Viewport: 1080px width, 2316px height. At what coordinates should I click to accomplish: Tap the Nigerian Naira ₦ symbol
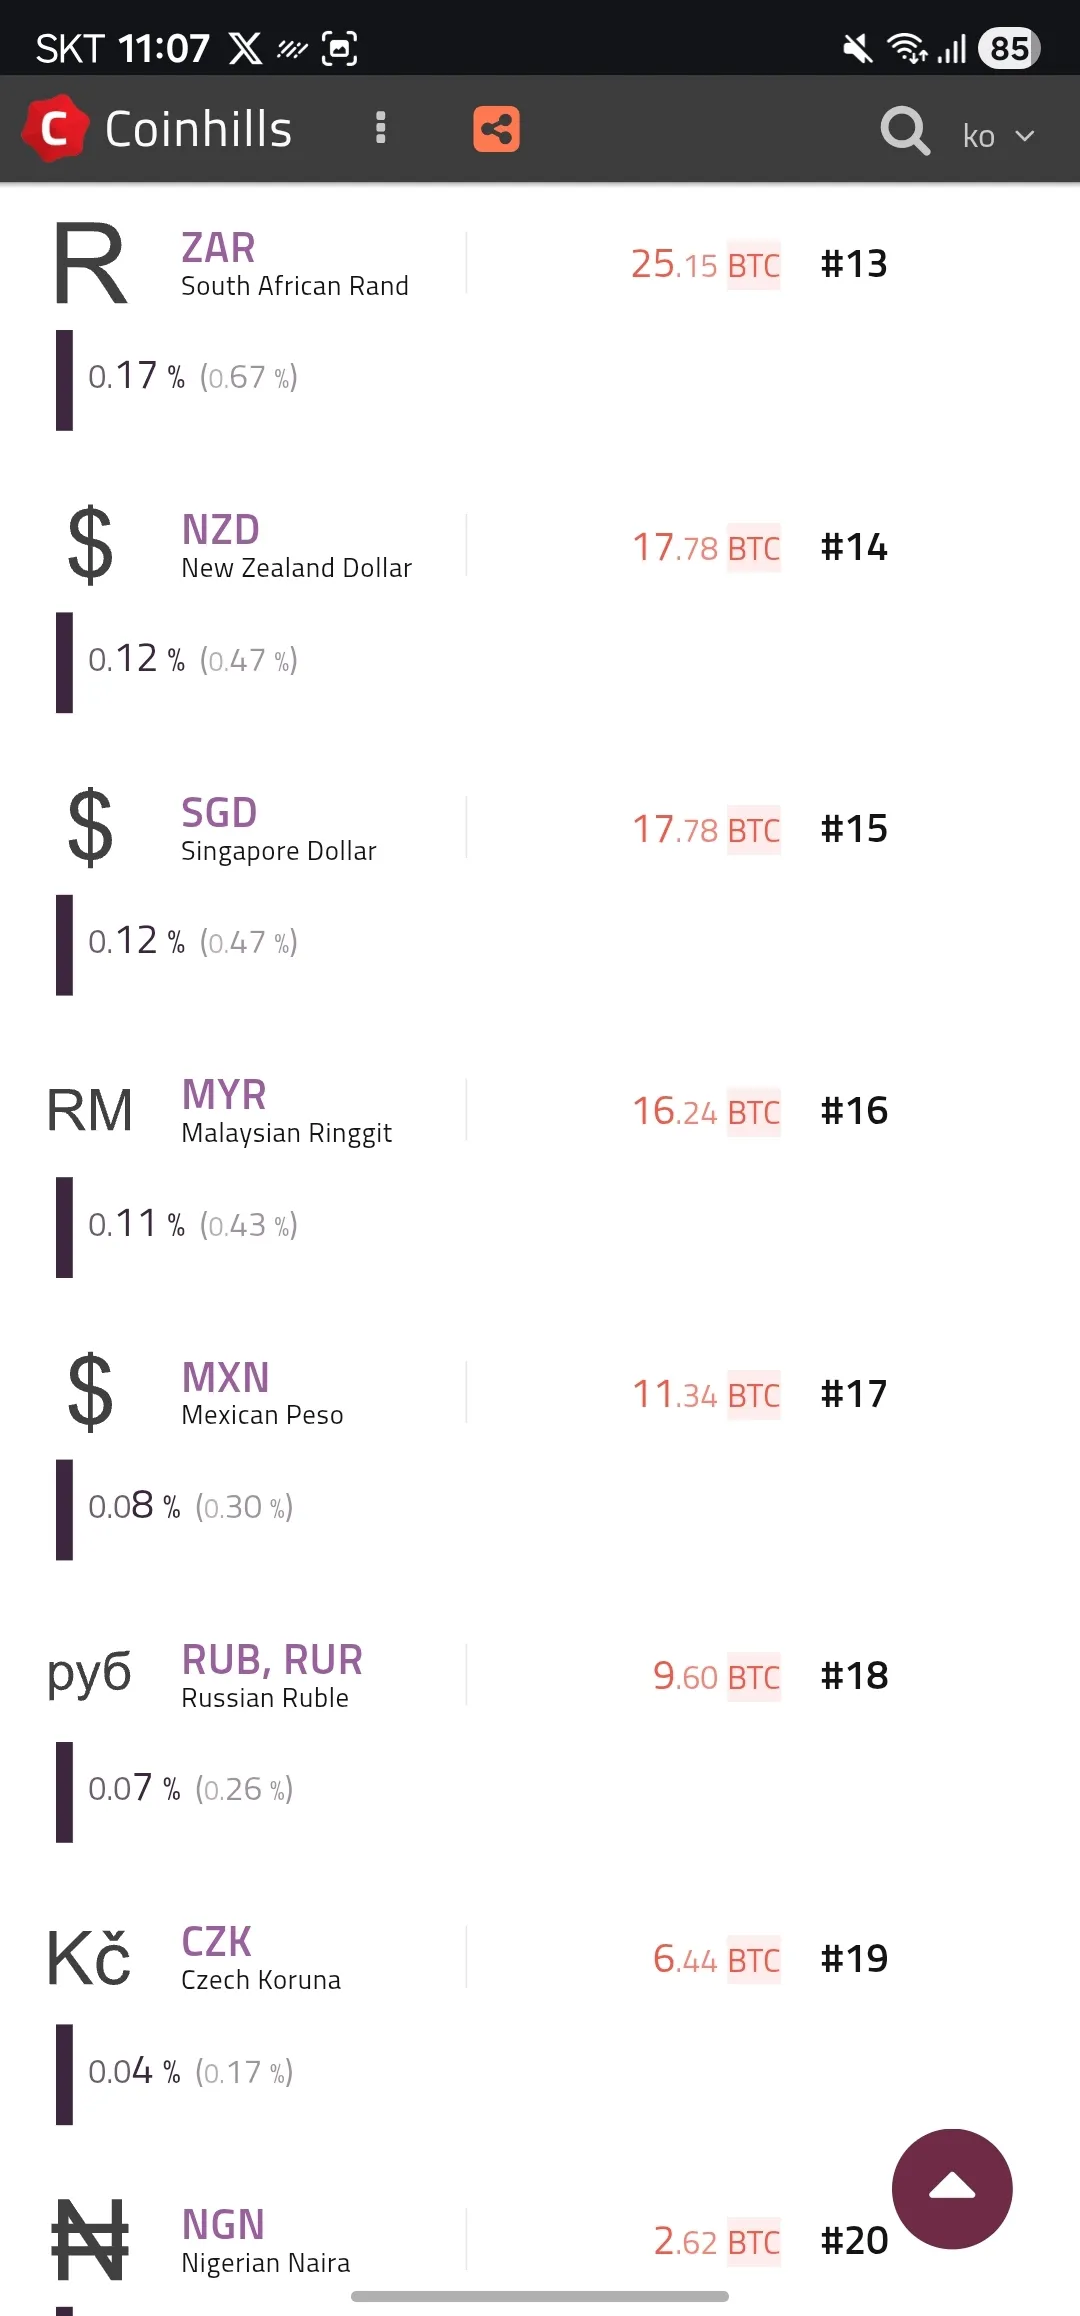[90, 2240]
